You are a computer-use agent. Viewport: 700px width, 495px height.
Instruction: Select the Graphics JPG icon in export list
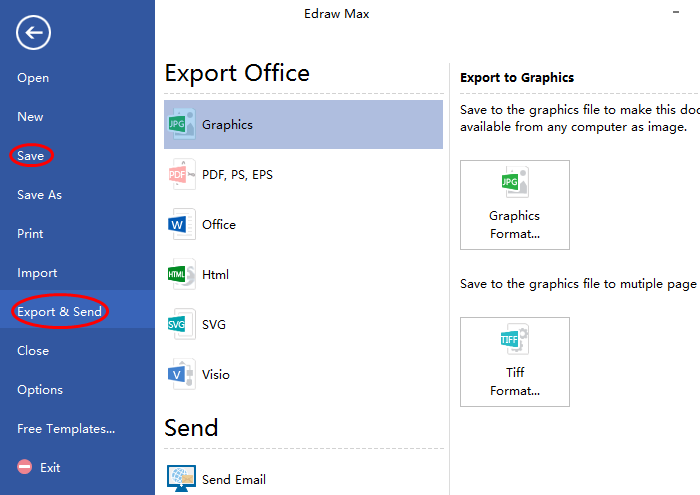pos(182,124)
